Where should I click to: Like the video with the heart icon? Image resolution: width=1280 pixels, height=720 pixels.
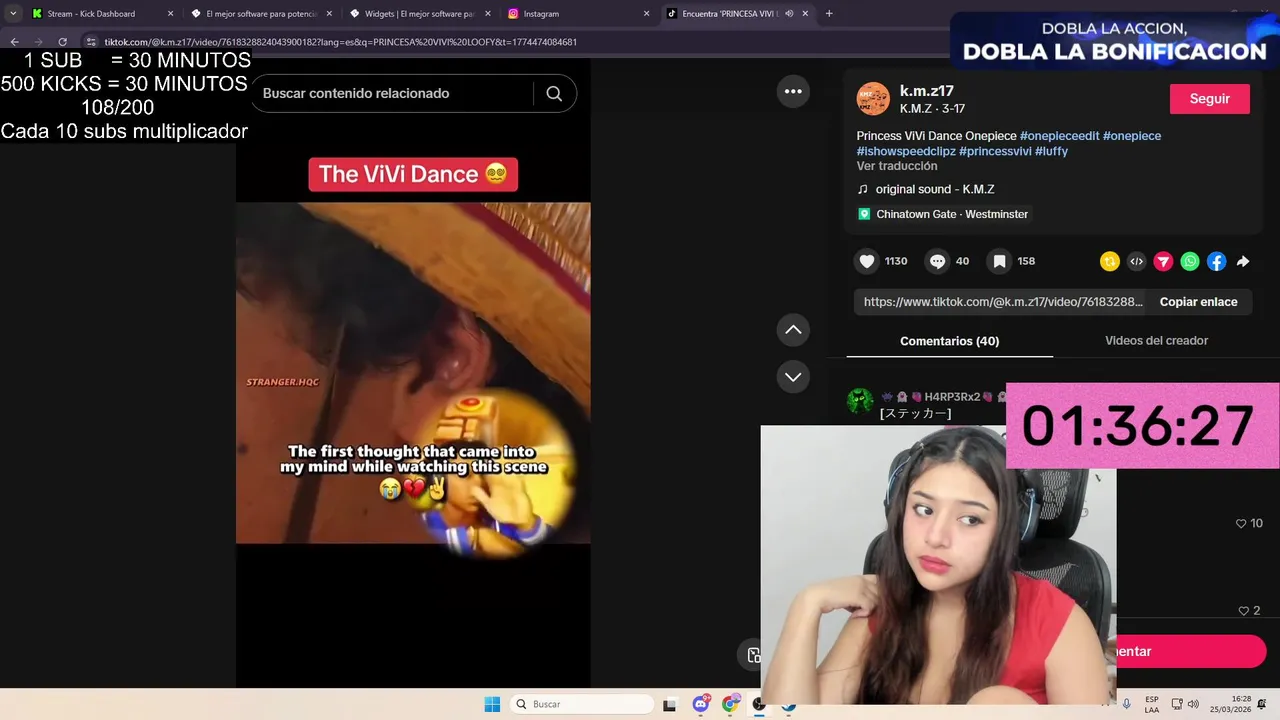coord(867,261)
